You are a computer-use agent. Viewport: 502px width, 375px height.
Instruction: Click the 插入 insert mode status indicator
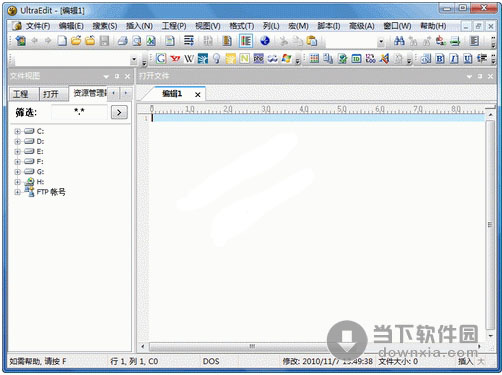[465, 361]
